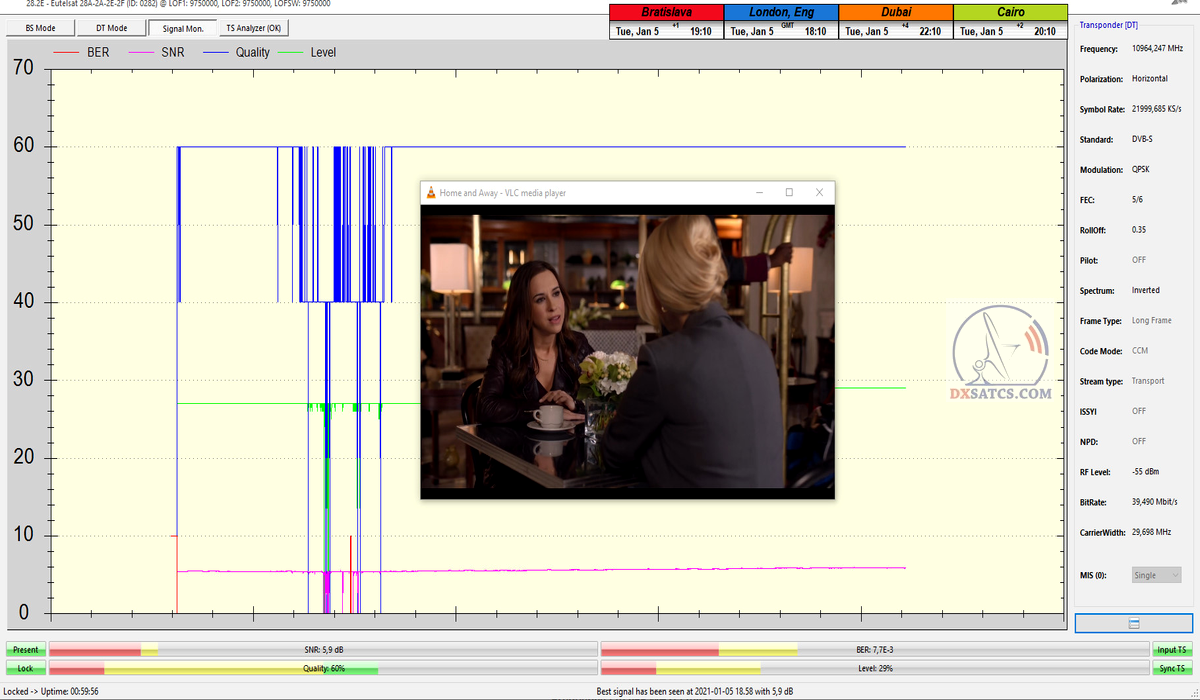1200x700 pixels.
Task: Click the DXSATCS.COM satellite dish logo
Action: point(1000,352)
